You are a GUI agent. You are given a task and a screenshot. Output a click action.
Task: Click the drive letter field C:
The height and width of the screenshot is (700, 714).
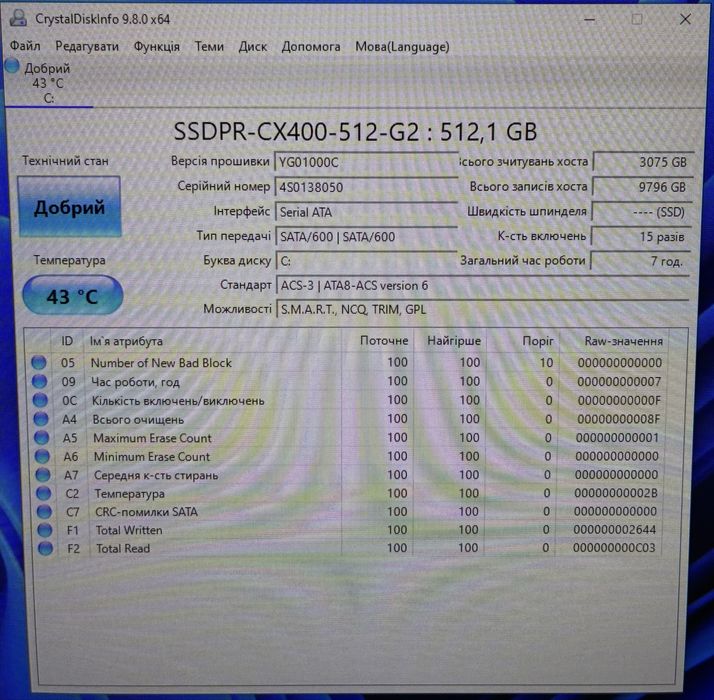[366, 261]
